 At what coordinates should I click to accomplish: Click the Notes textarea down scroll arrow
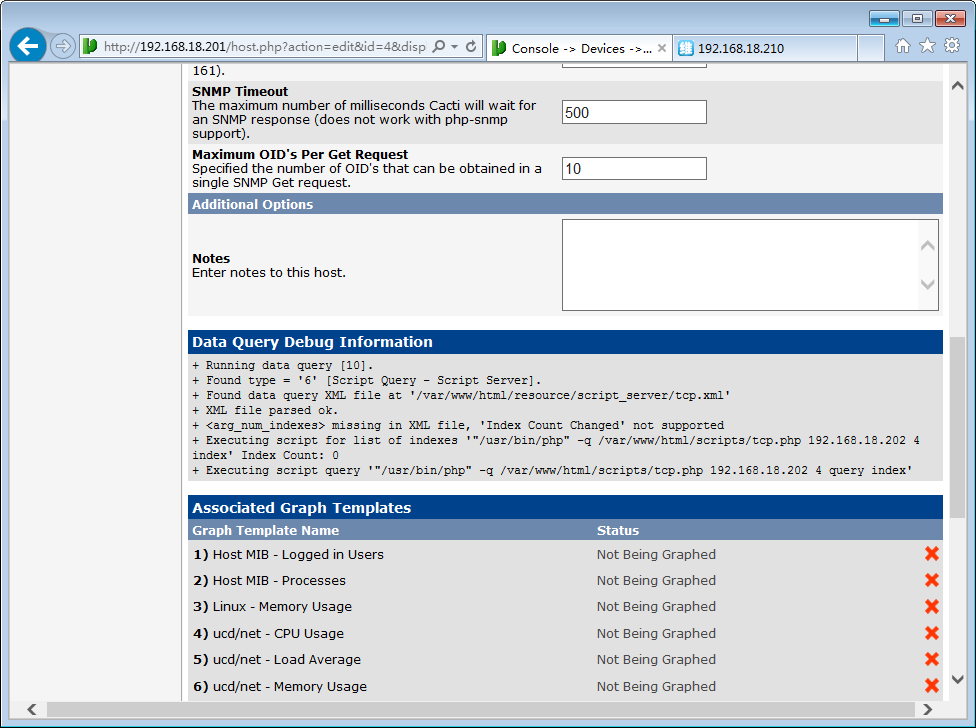point(927,284)
